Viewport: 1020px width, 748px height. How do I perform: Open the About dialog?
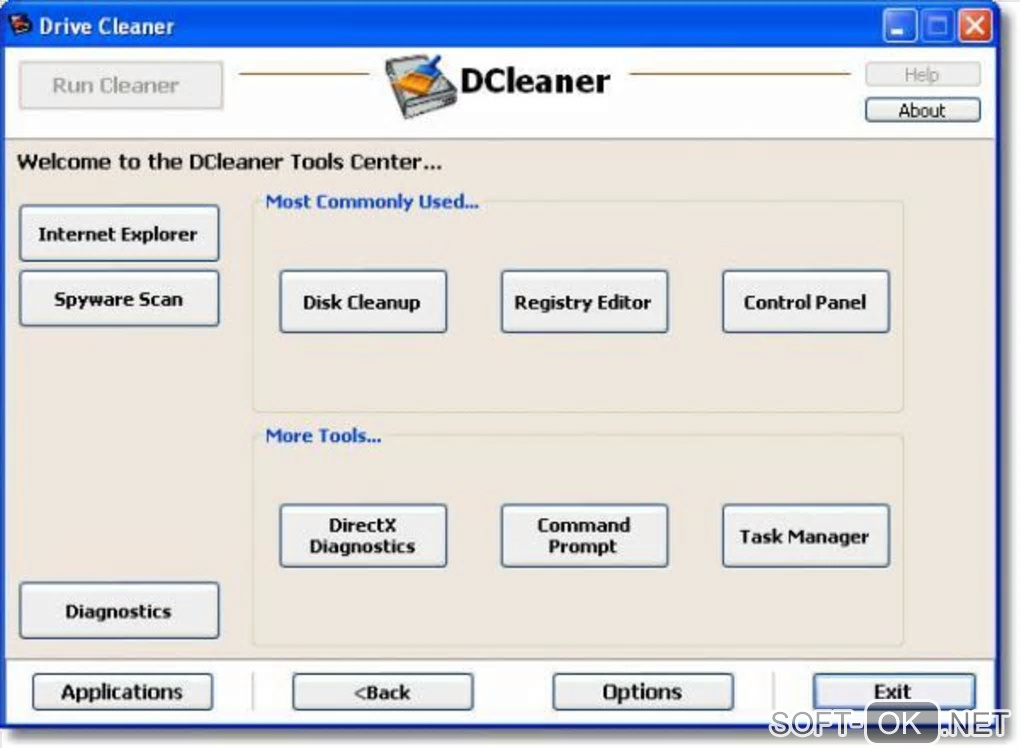click(x=922, y=110)
